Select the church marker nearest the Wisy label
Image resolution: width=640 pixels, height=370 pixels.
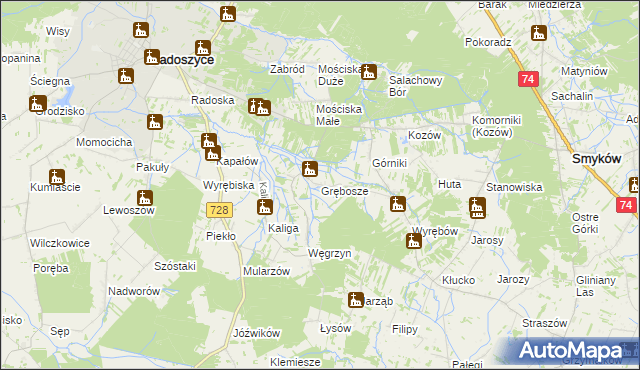(x=141, y=30)
